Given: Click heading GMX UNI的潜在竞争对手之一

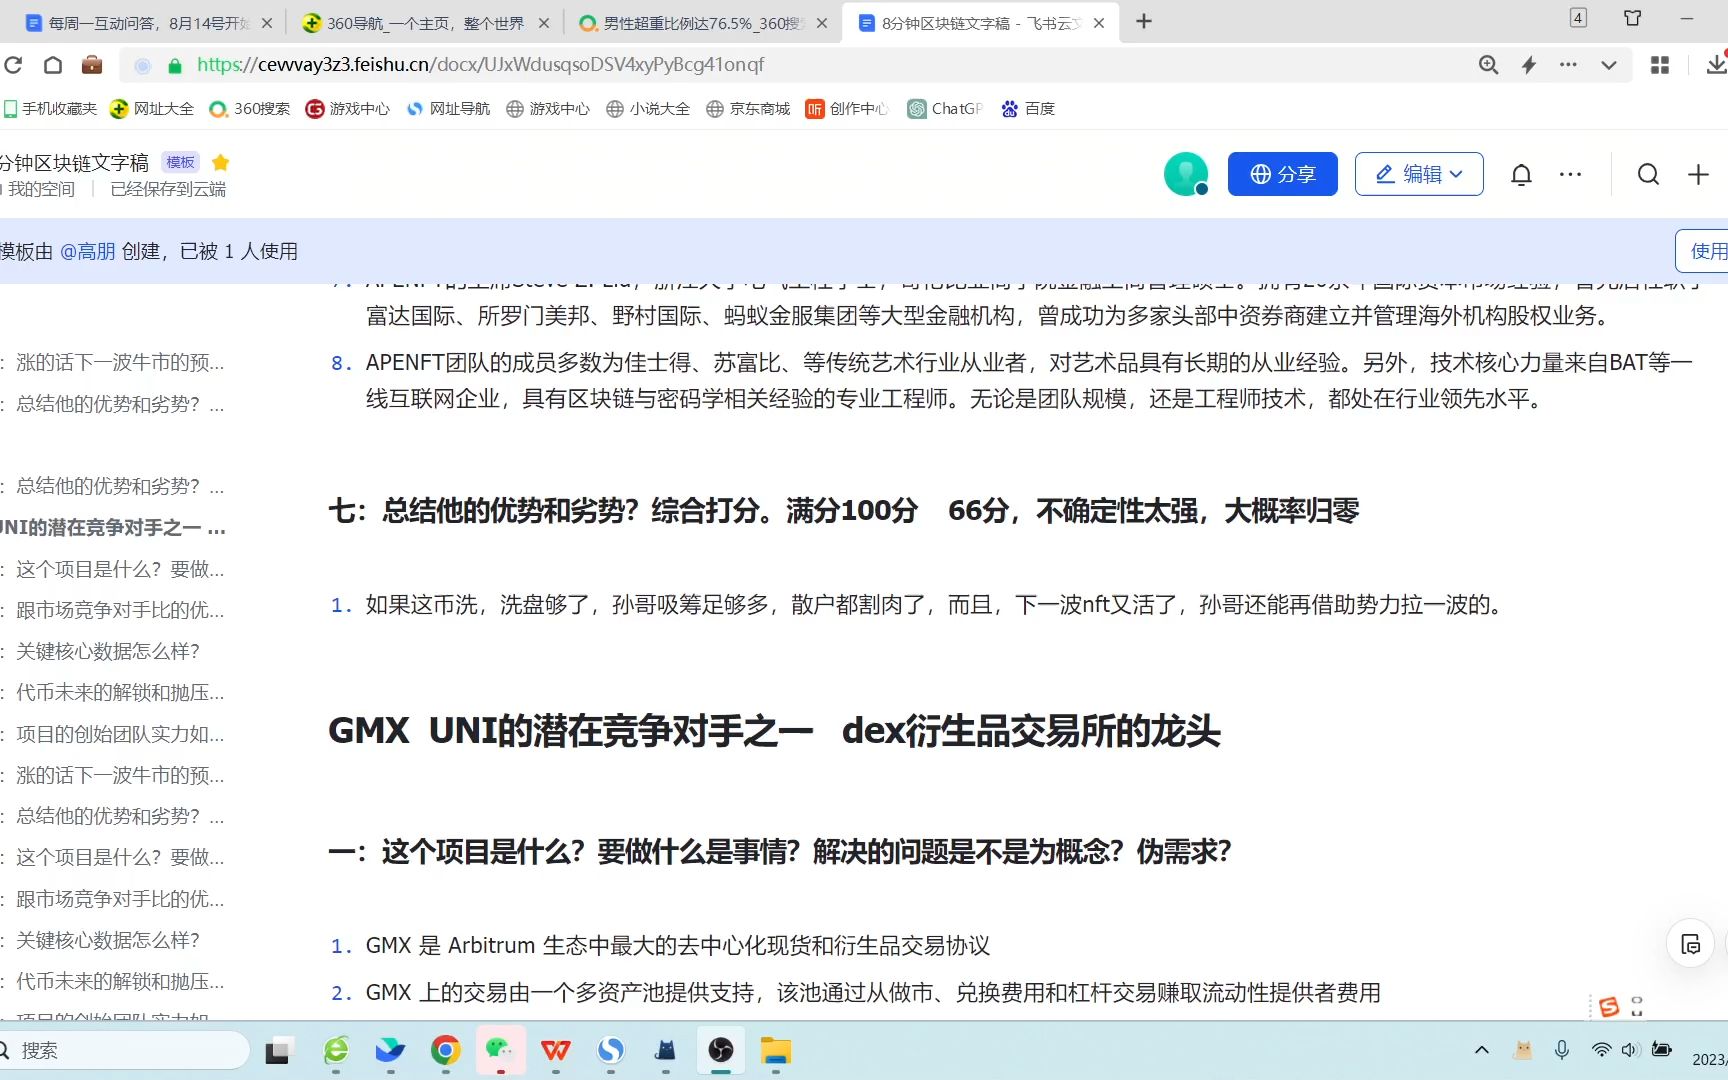Looking at the screenshot, I should click(x=774, y=731).
